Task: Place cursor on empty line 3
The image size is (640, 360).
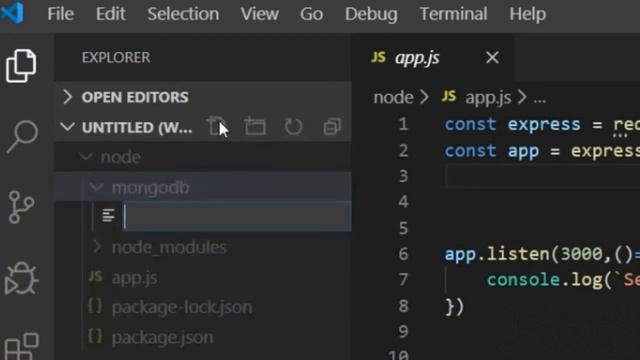Action: (543, 176)
